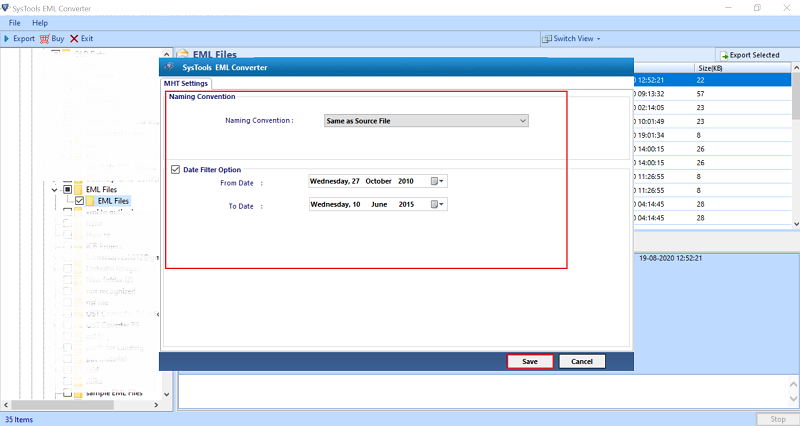Click the dialog title gear icon

coord(169,67)
